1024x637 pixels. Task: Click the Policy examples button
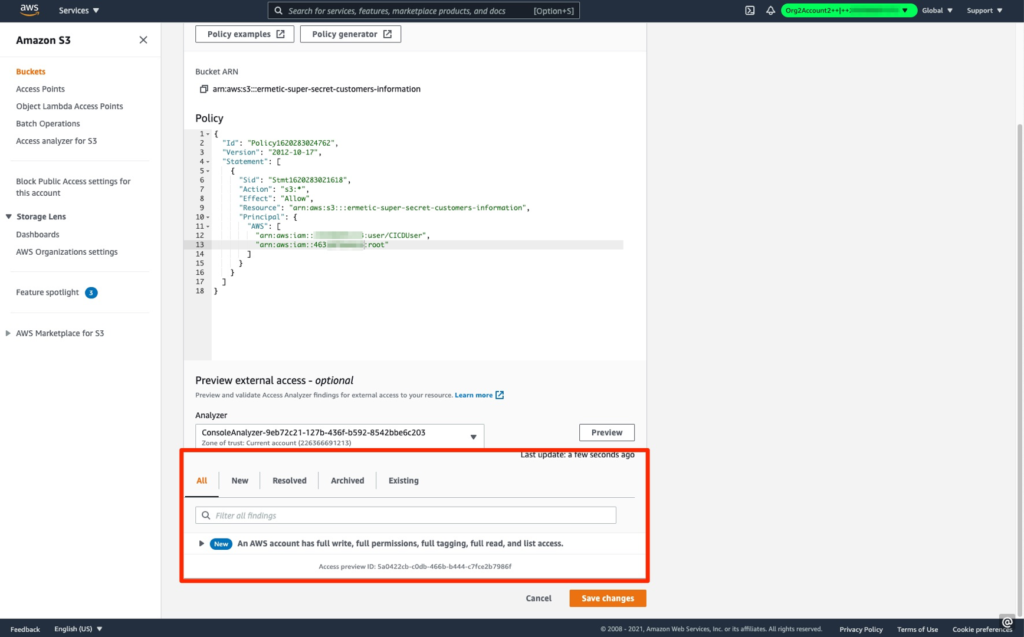coord(245,34)
